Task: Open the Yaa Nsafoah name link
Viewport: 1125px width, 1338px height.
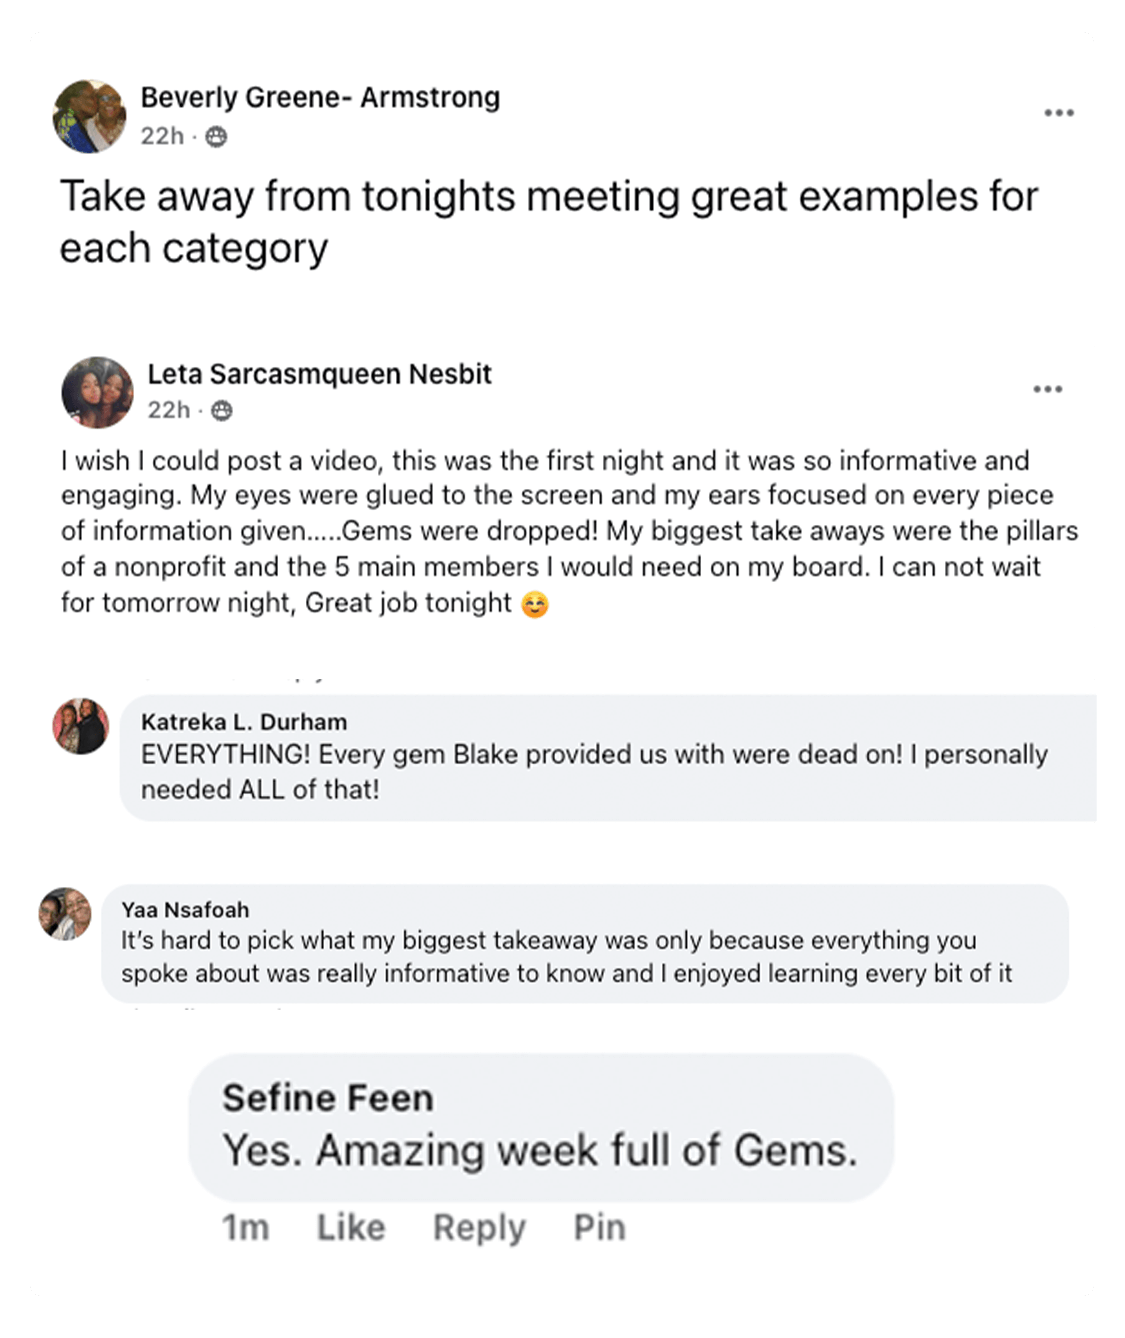Action: point(185,910)
